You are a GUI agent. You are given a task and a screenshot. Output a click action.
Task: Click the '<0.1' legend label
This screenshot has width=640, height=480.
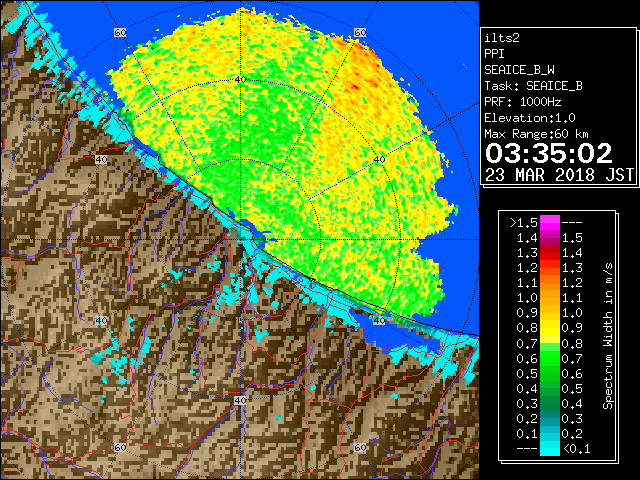[576, 449]
